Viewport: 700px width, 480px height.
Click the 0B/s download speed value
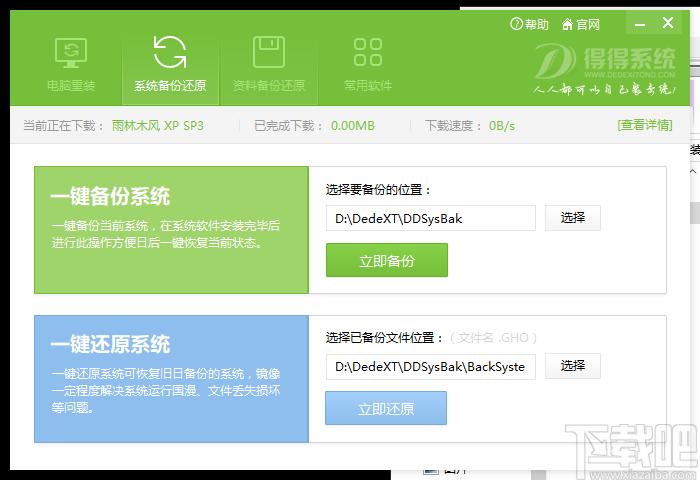tap(502, 126)
